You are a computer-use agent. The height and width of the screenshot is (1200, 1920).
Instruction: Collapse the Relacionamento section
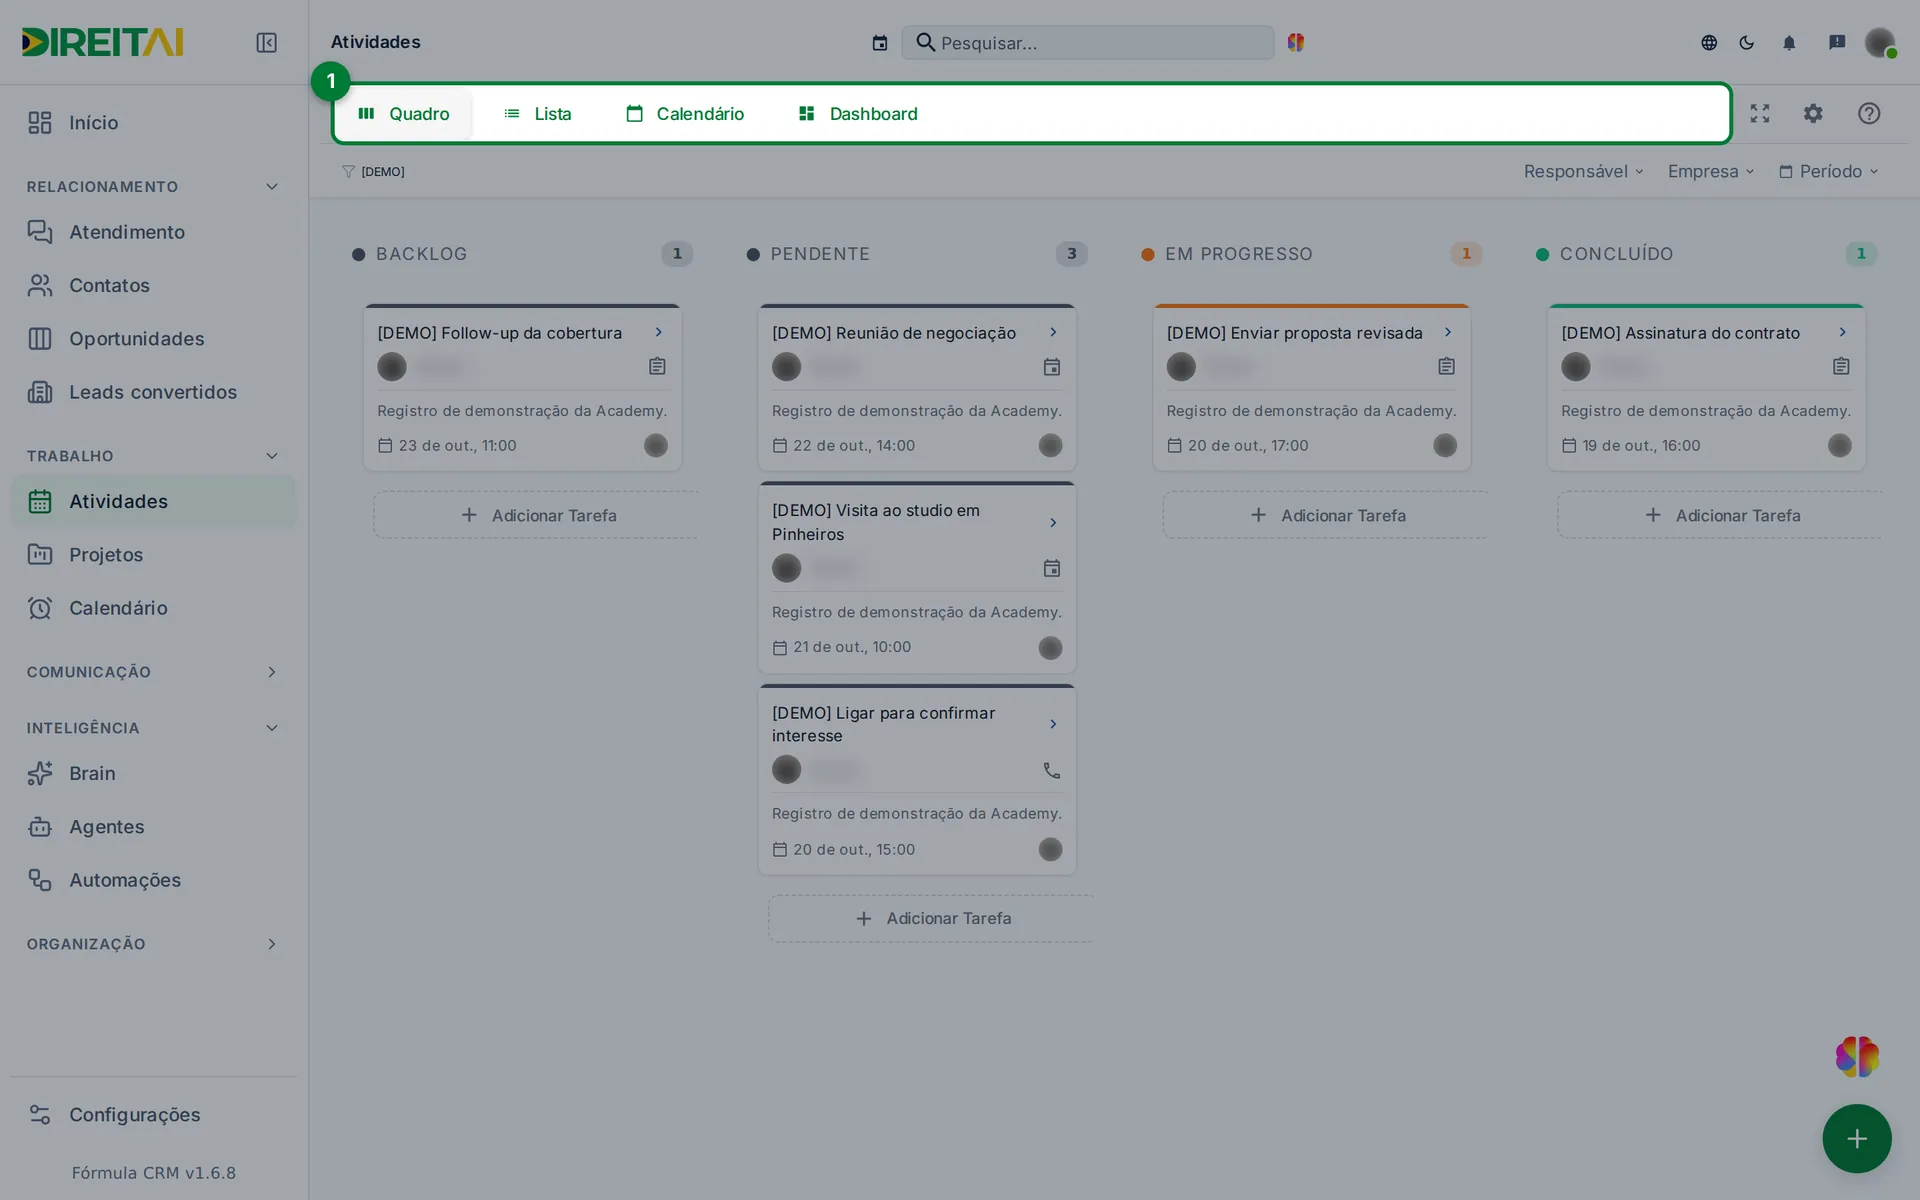(272, 187)
